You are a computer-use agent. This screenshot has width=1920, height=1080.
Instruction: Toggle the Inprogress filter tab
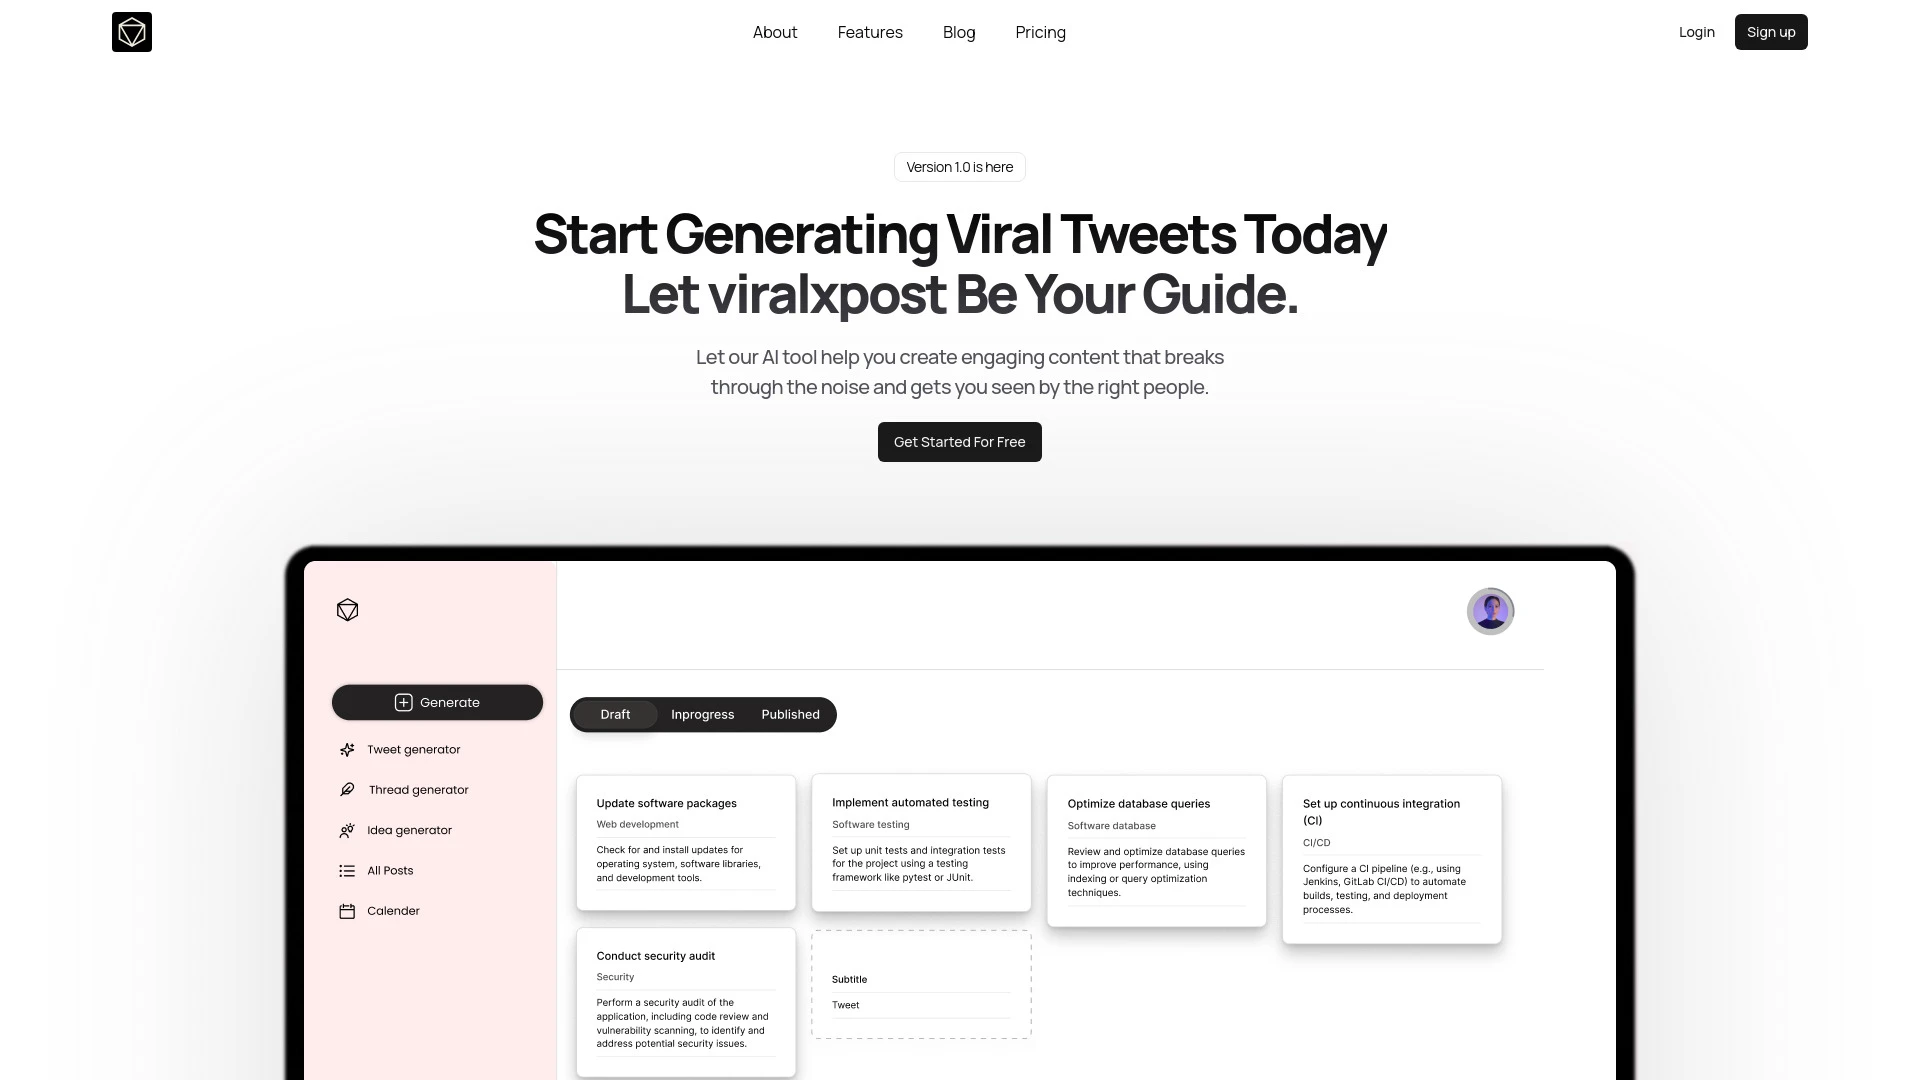point(702,713)
